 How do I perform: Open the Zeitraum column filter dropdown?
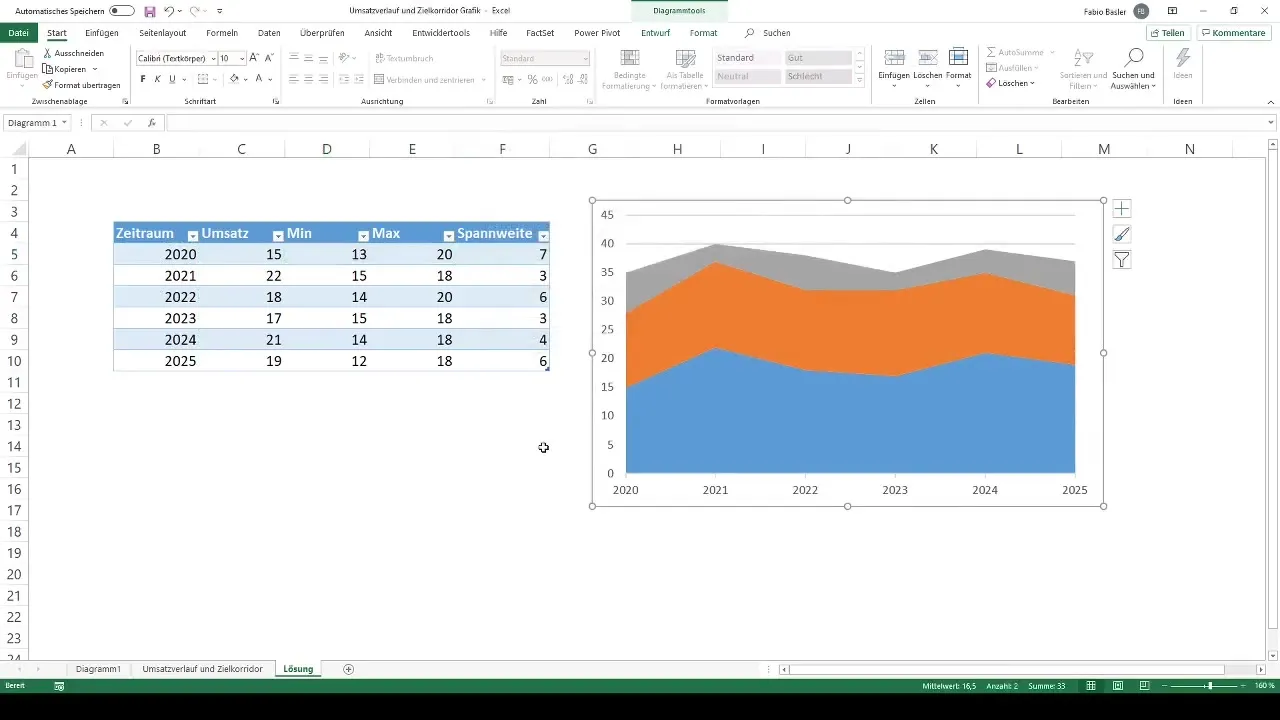click(193, 236)
